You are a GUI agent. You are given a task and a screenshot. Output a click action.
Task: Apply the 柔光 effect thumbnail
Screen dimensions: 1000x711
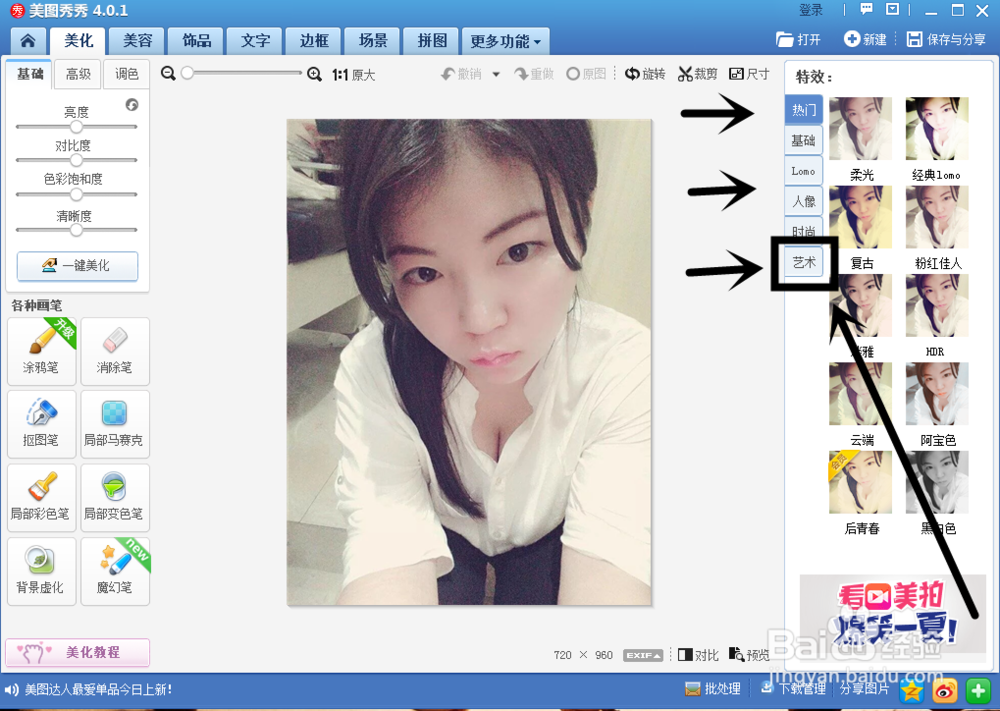pyautogui.click(x=860, y=129)
